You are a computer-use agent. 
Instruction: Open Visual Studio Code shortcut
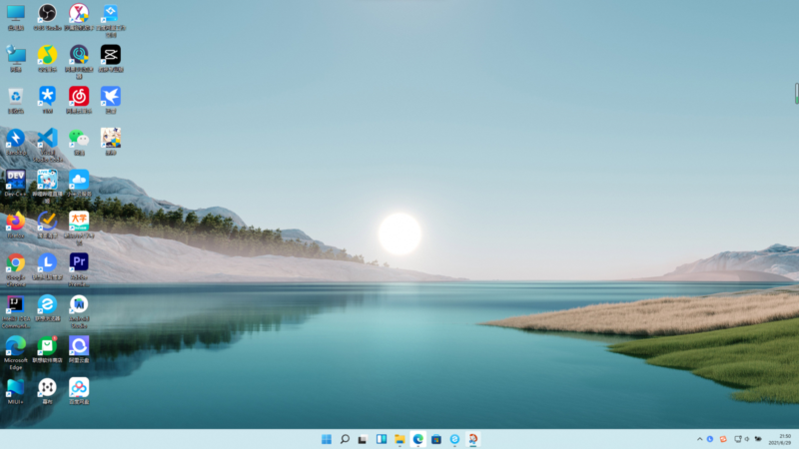tap(47, 138)
